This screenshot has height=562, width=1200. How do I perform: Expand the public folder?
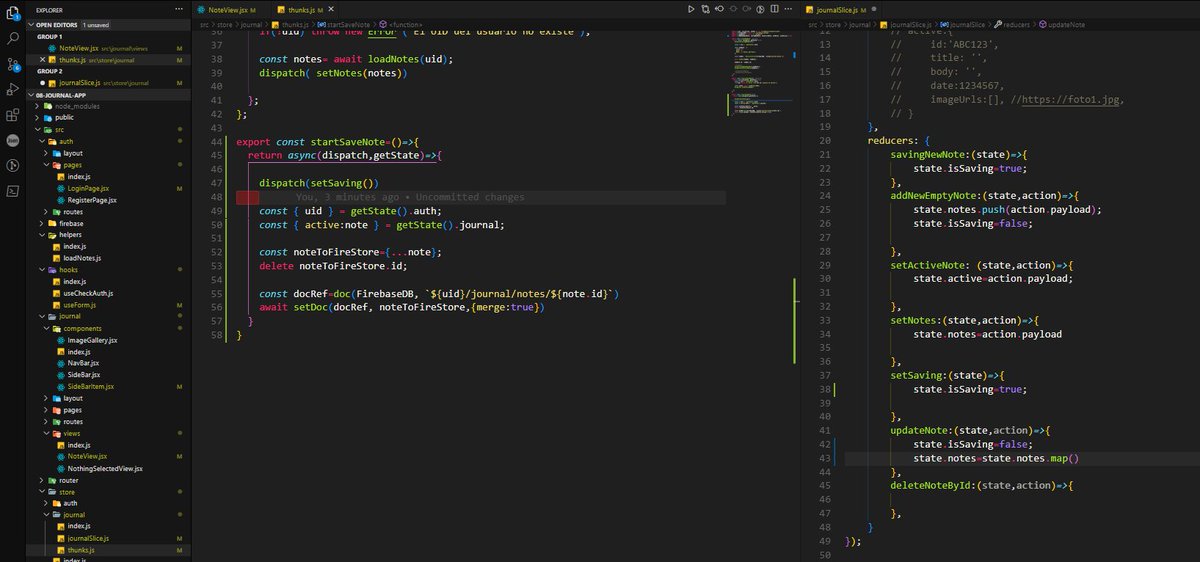[x=65, y=117]
